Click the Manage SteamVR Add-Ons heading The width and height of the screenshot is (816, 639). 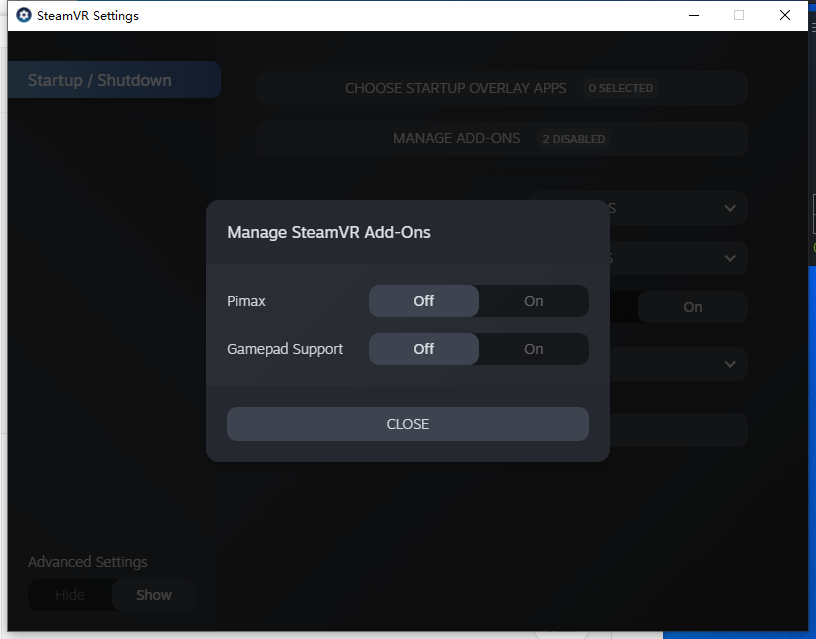(x=329, y=232)
